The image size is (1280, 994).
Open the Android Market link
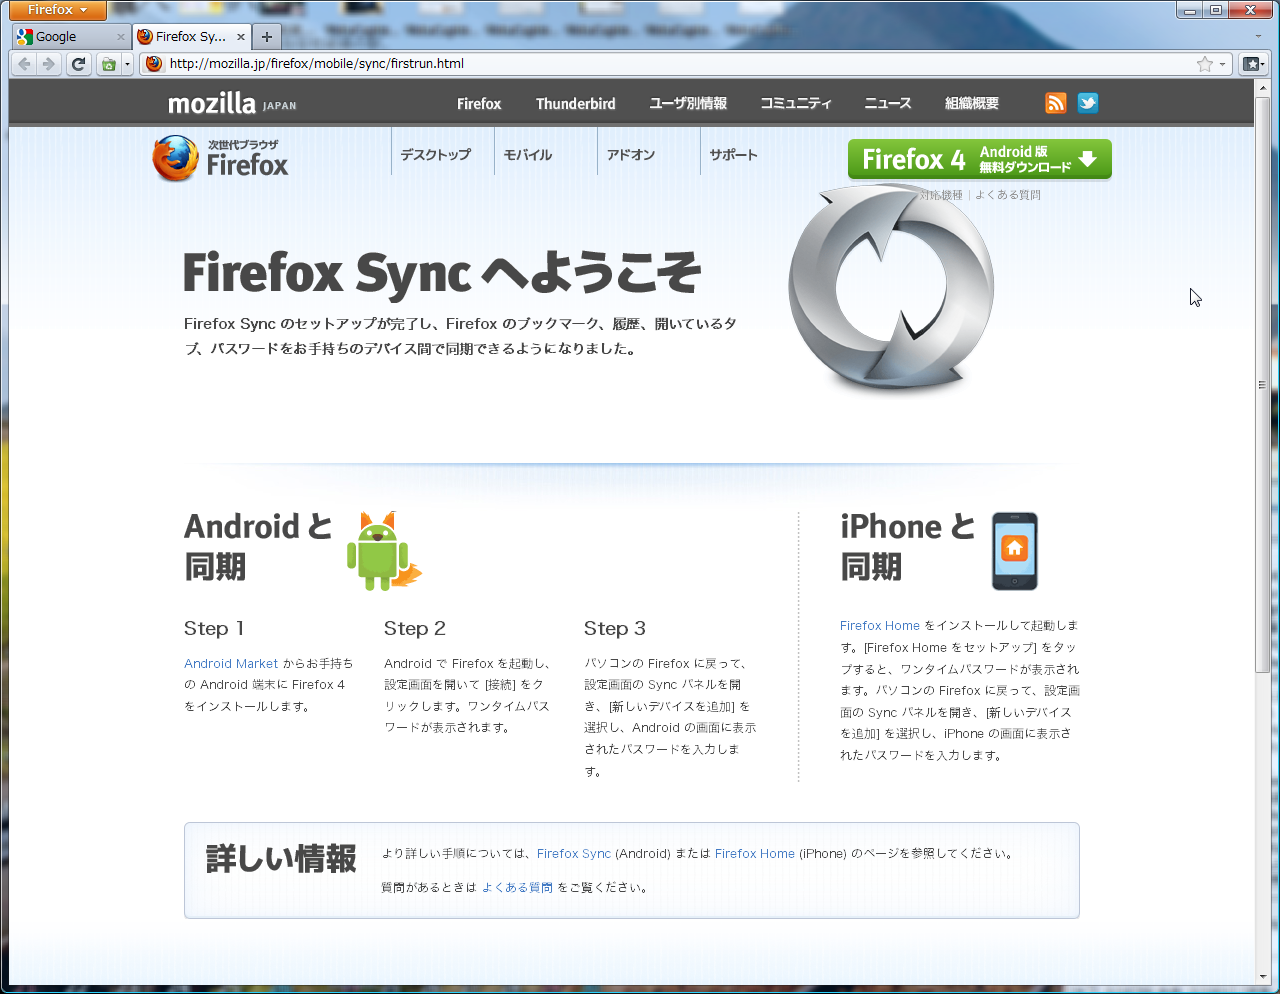tap(231, 664)
